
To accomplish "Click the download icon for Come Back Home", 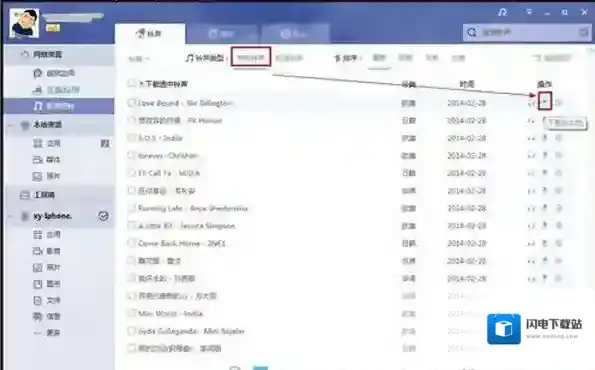I will 545,243.
